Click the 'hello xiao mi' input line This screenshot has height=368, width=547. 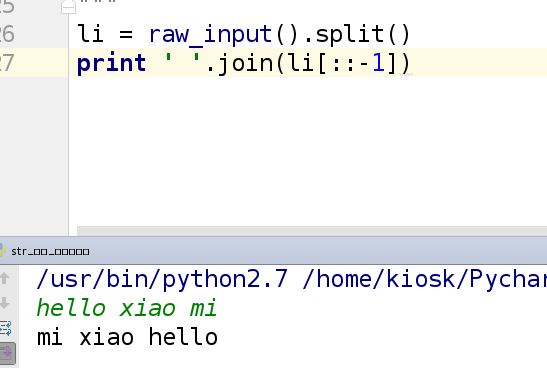(127, 308)
